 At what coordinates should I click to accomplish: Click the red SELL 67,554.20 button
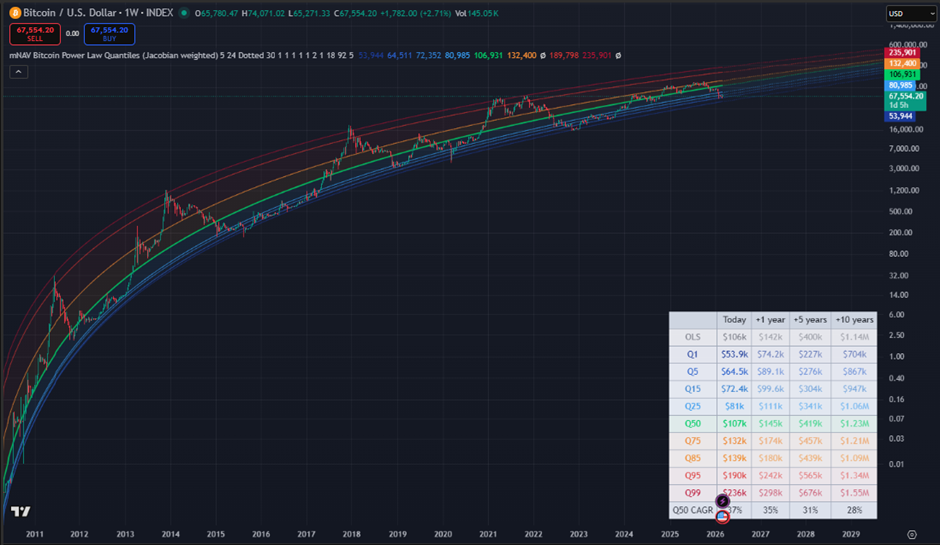pos(33,33)
